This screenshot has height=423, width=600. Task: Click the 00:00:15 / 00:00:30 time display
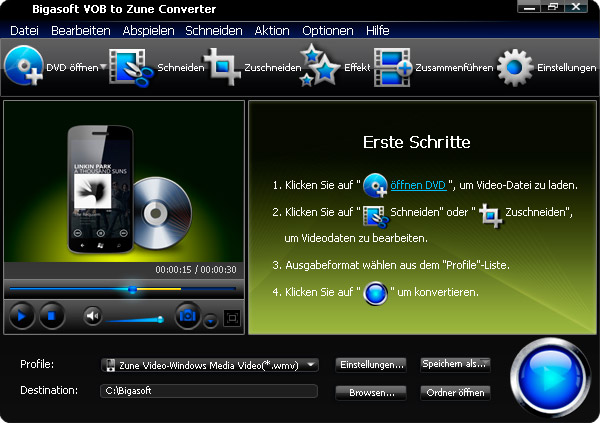[196, 270]
